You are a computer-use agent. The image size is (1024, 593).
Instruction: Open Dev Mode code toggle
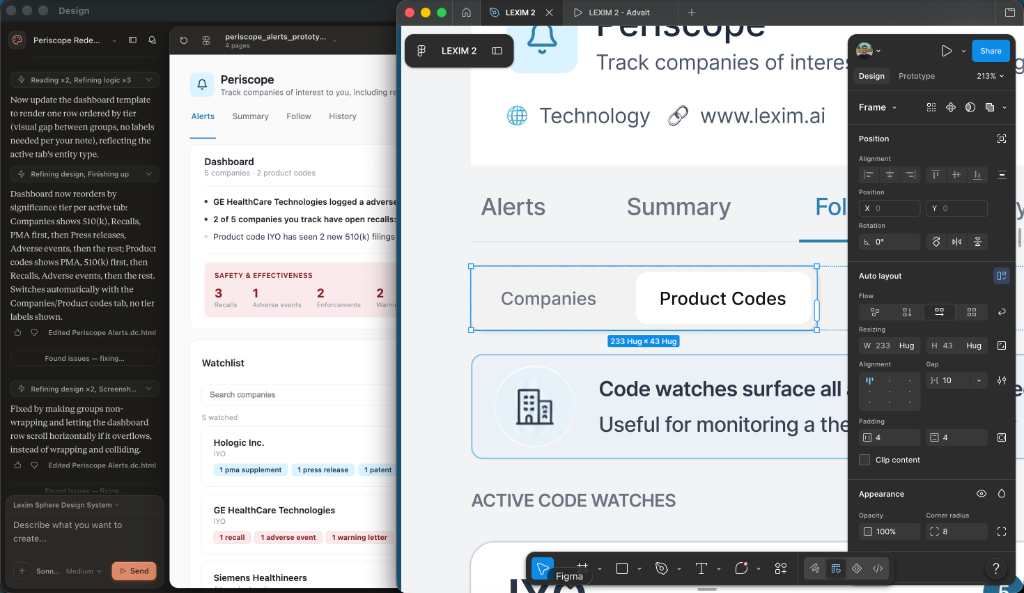click(878, 569)
